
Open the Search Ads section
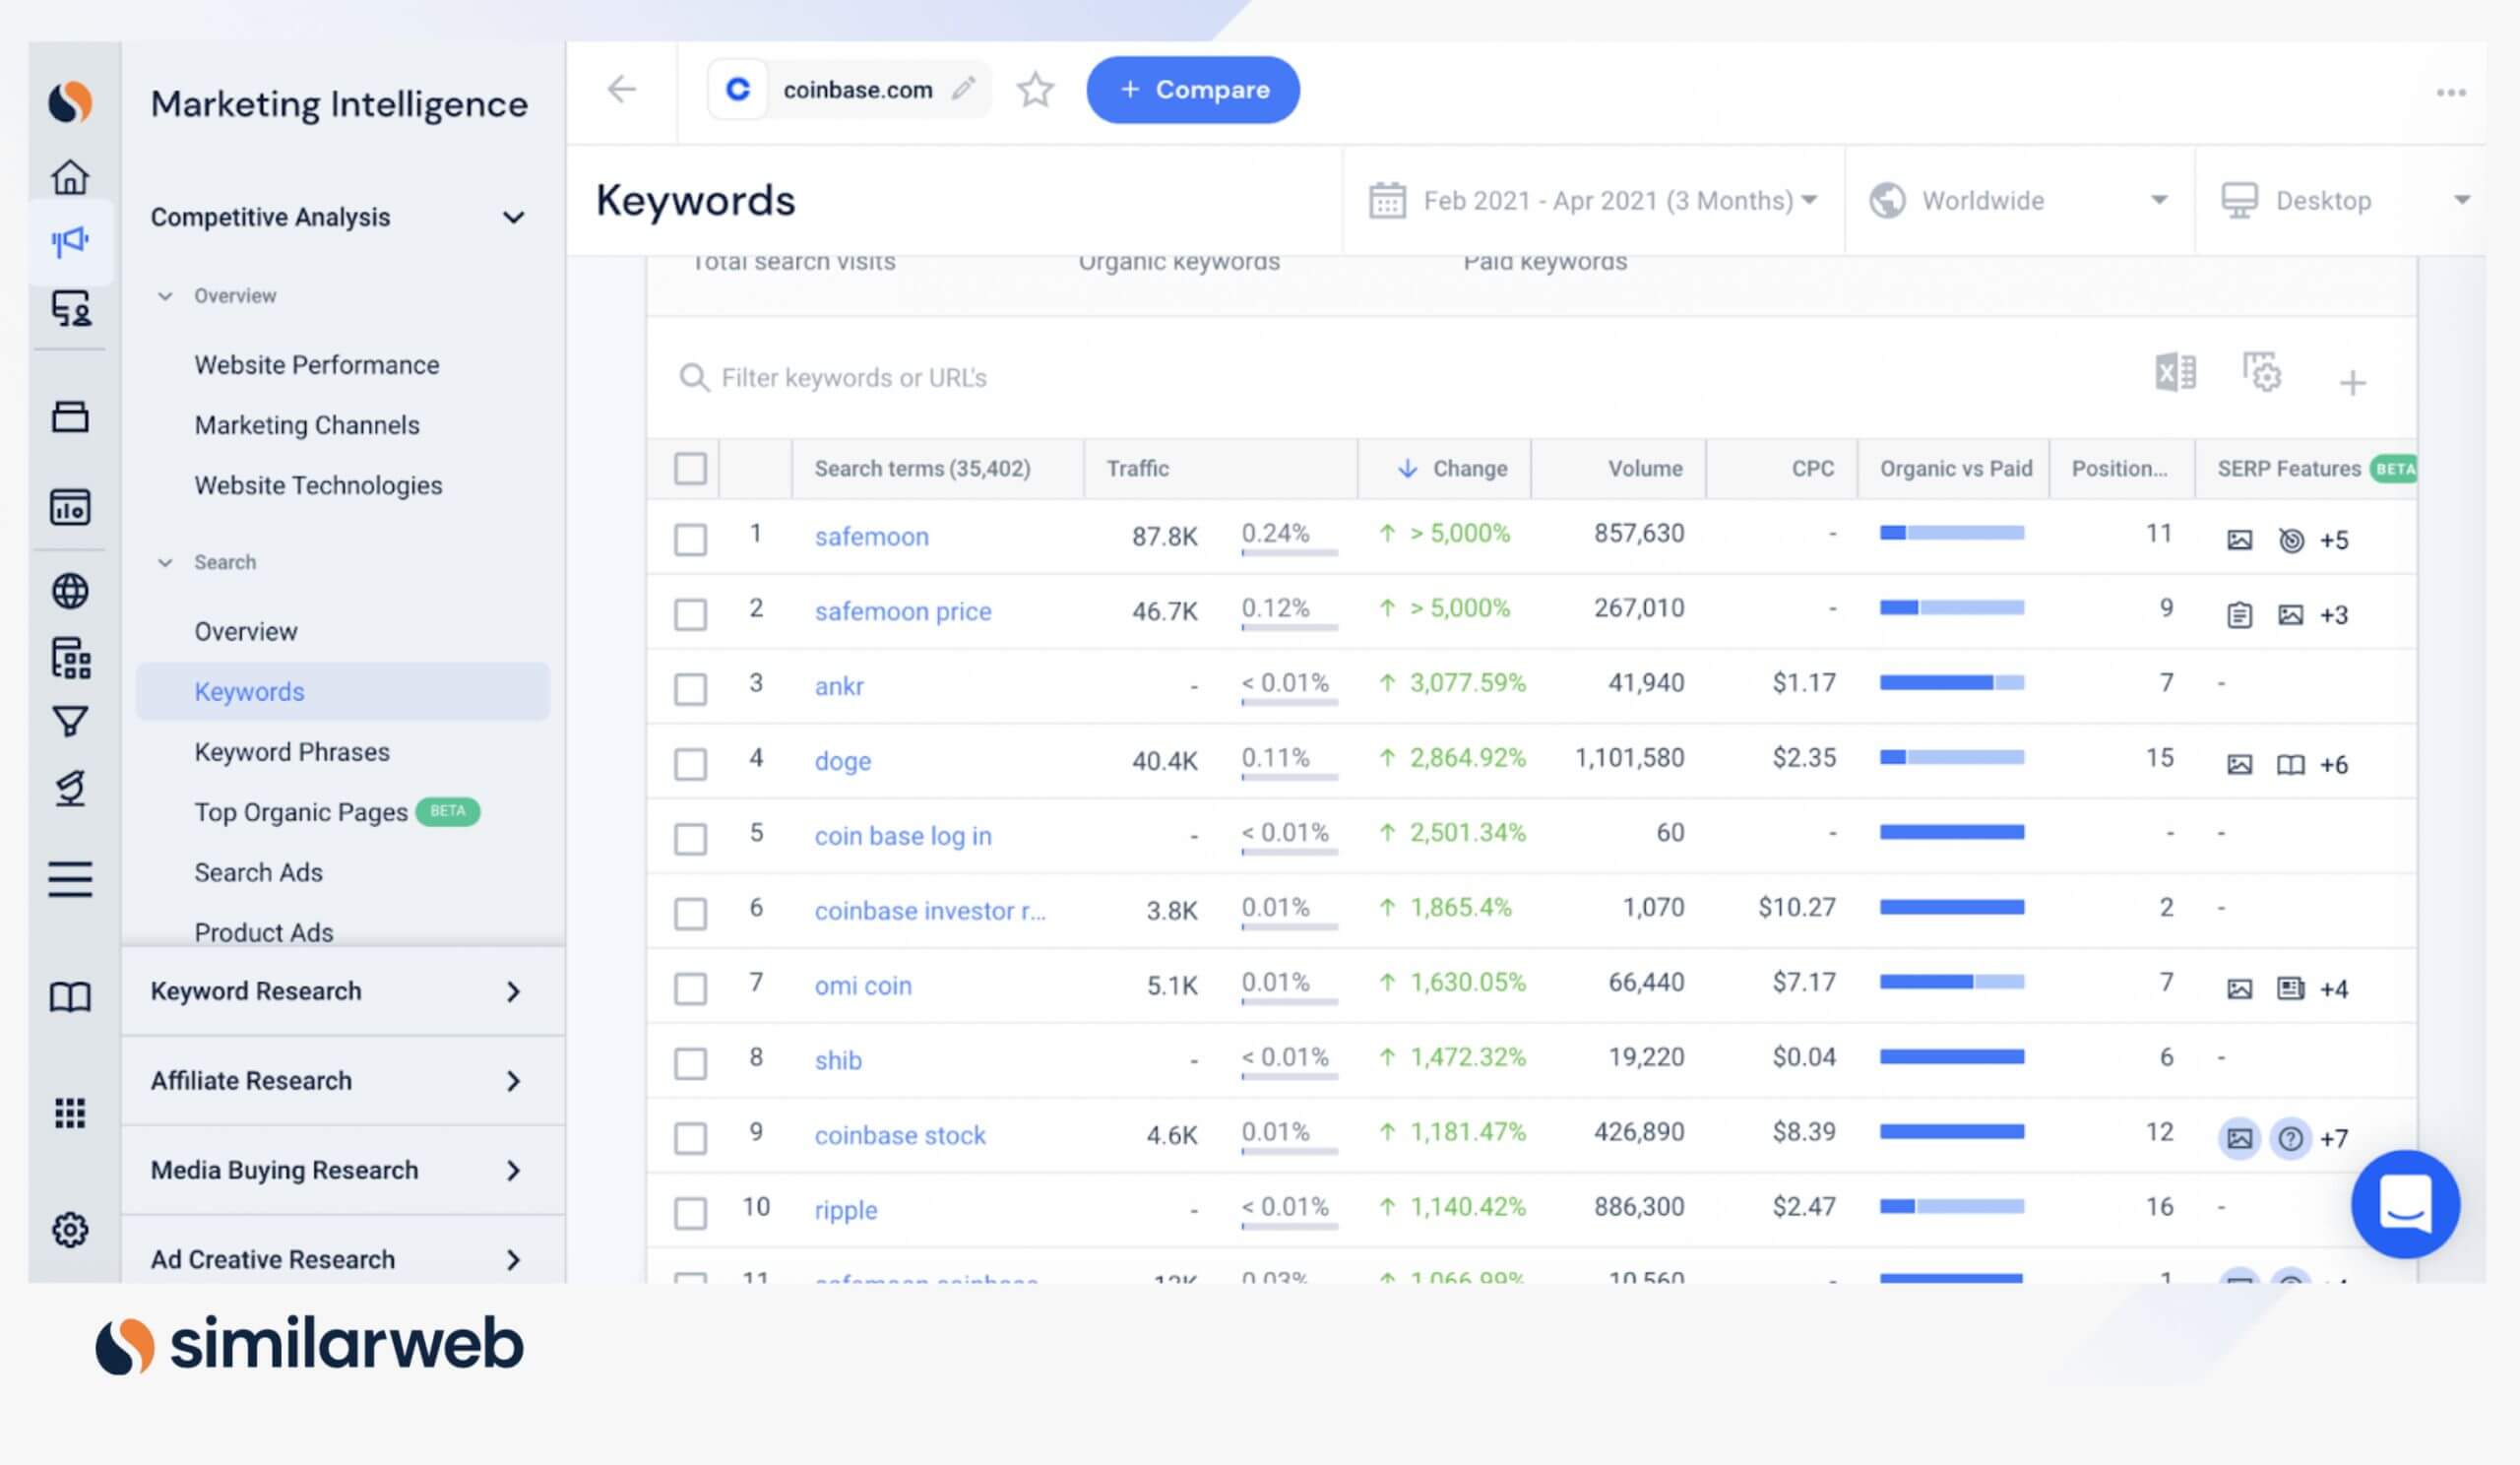(258, 872)
